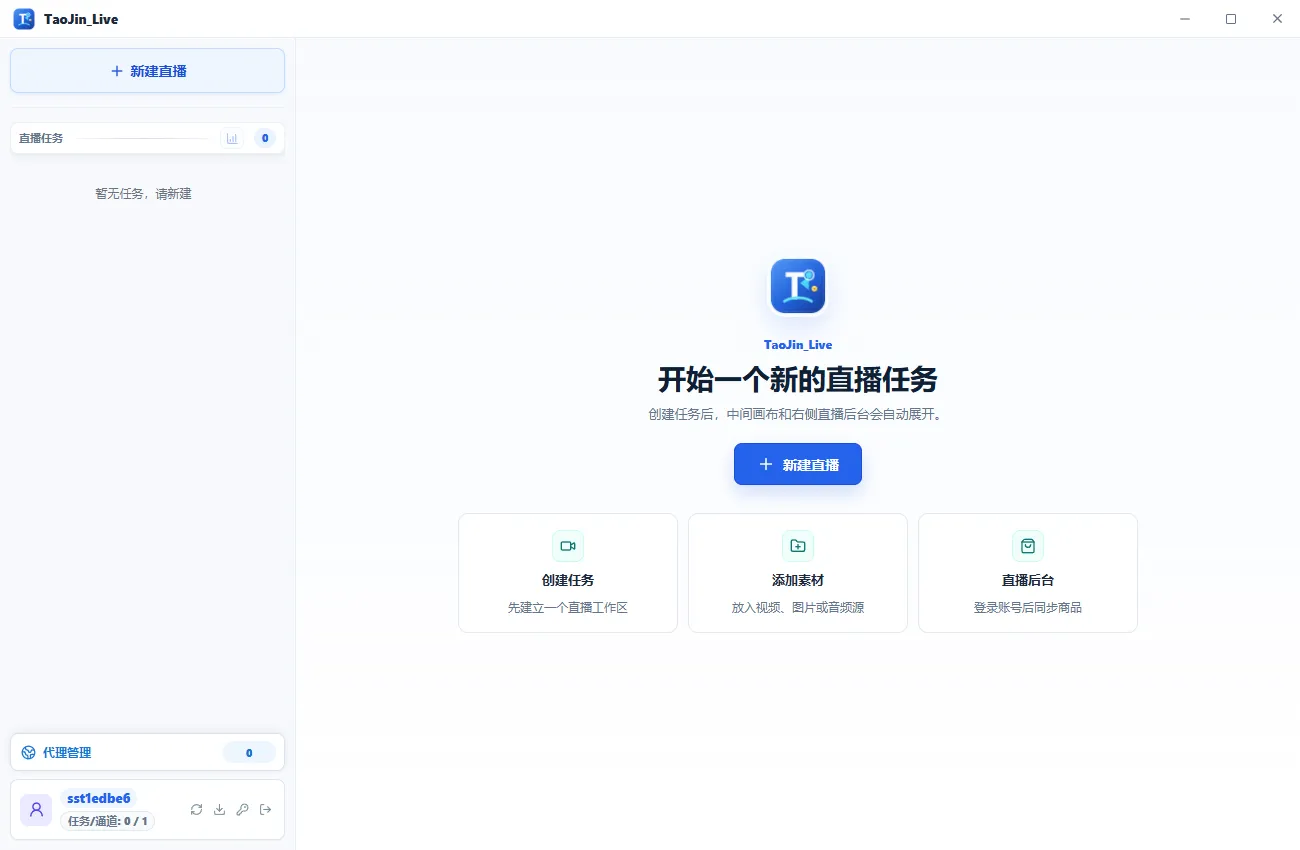The height and width of the screenshot is (850, 1300).
Task: Click the 新建直播 button in the sidebar
Action: tap(147, 71)
